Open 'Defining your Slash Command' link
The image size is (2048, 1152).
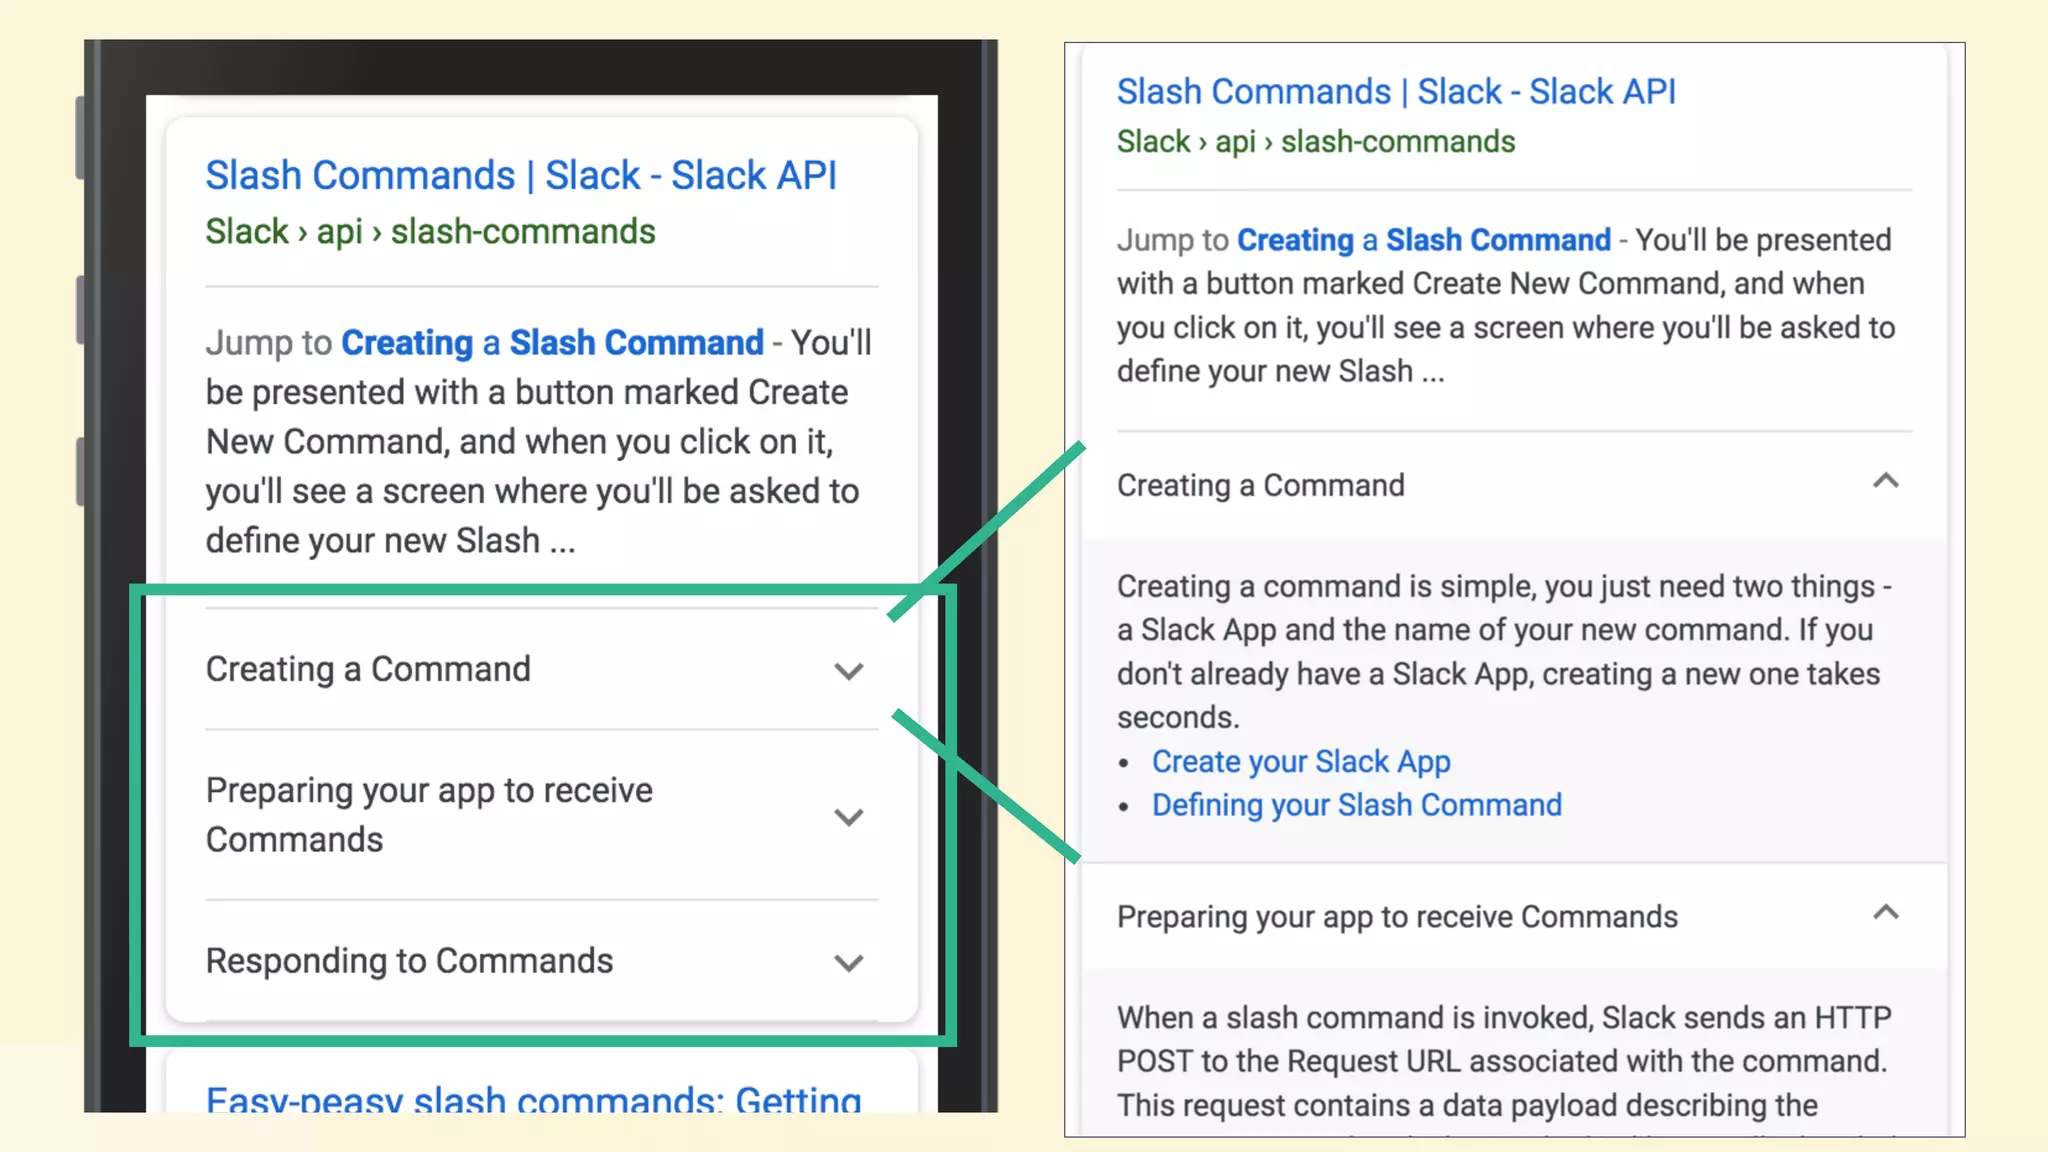point(1356,805)
